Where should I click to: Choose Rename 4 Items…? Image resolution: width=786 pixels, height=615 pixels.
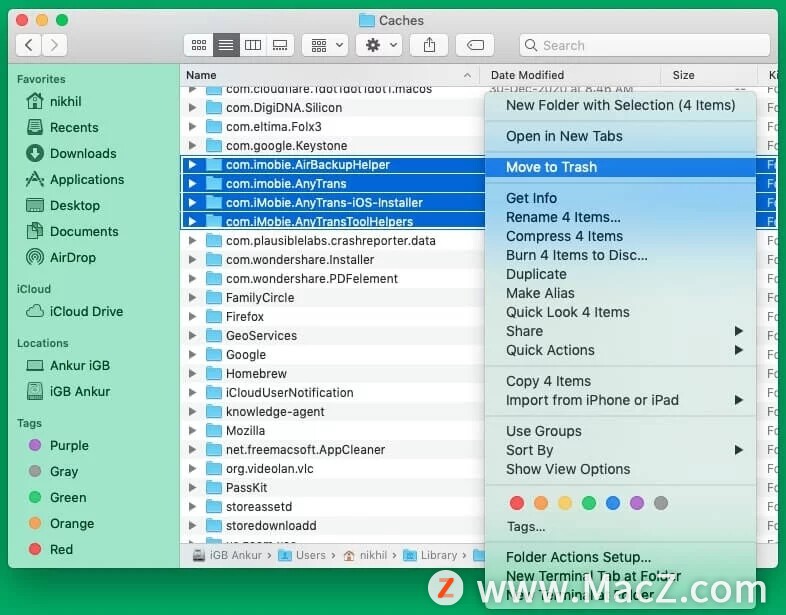click(x=621, y=218)
